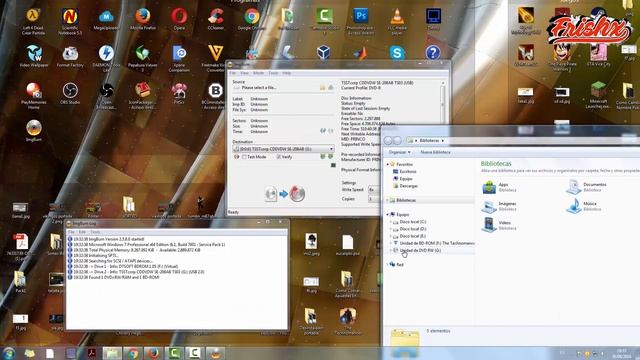640x360 pixels.
Task: Open the Documentos library in Explorer
Action: pos(586,187)
